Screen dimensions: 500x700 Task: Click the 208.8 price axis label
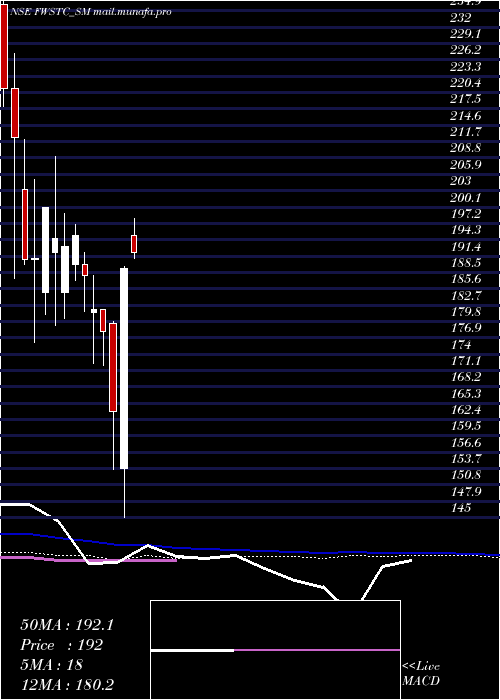click(465, 149)
